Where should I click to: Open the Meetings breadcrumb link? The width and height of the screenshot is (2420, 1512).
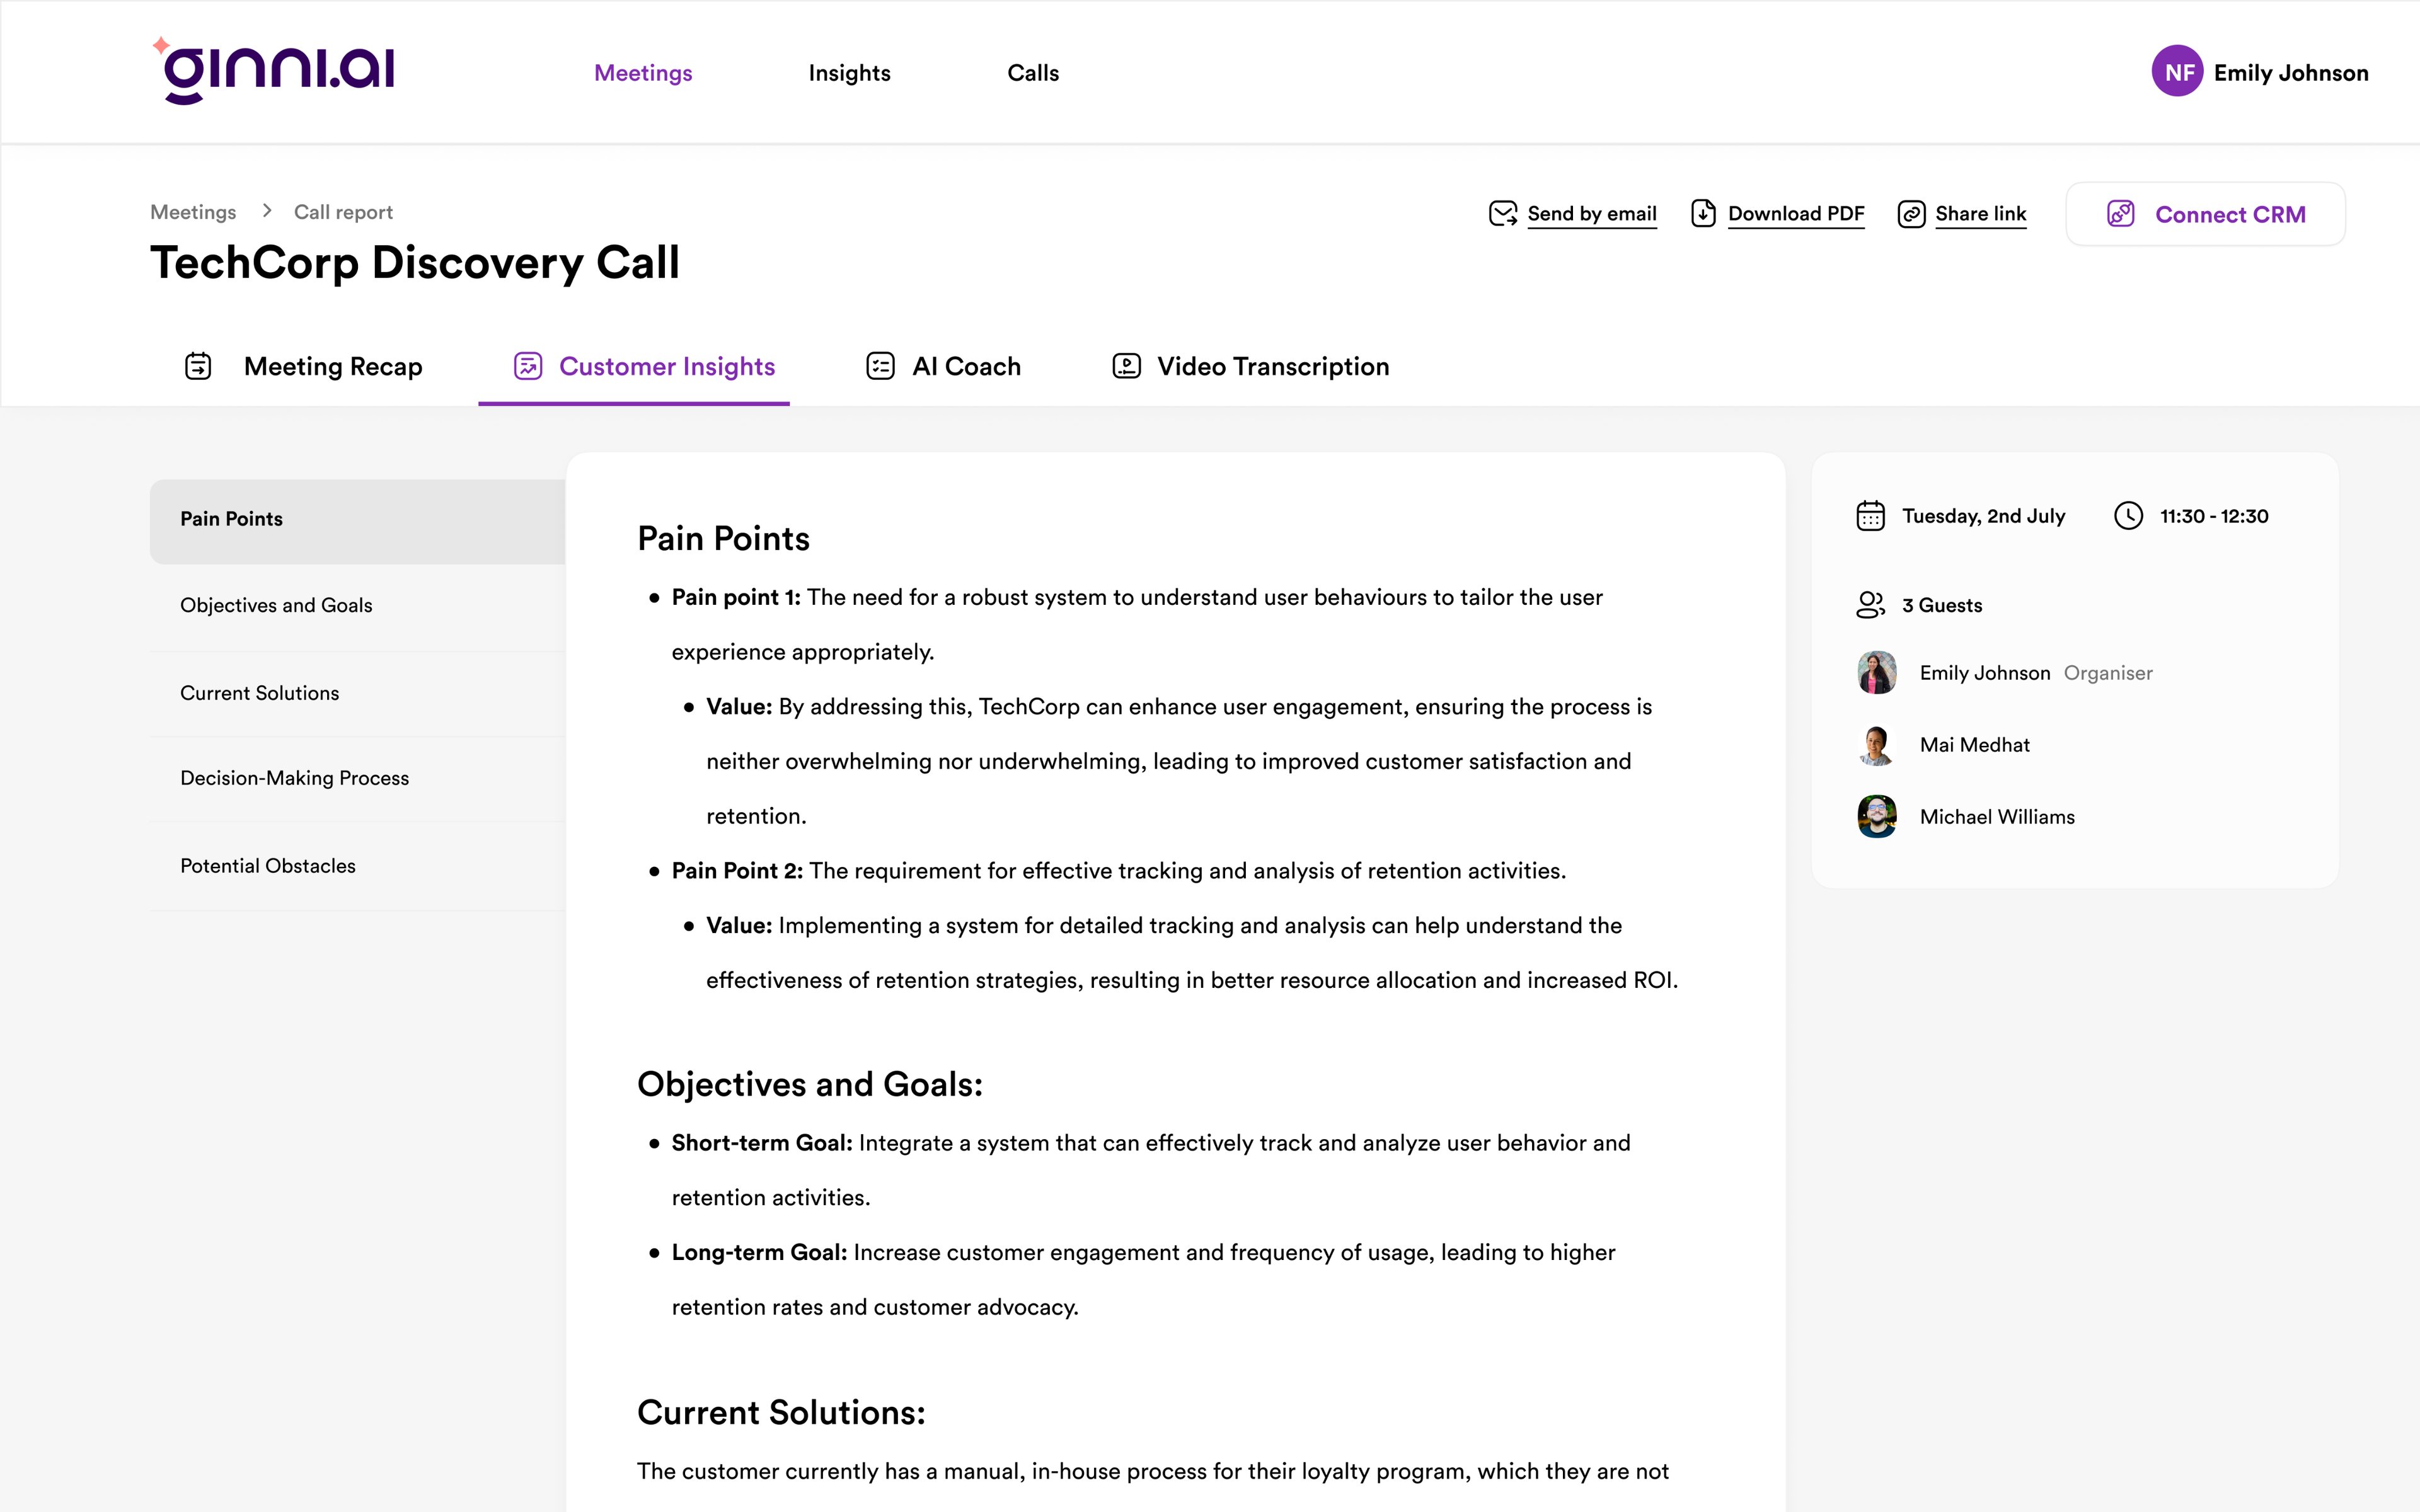[x=193, y=211]
